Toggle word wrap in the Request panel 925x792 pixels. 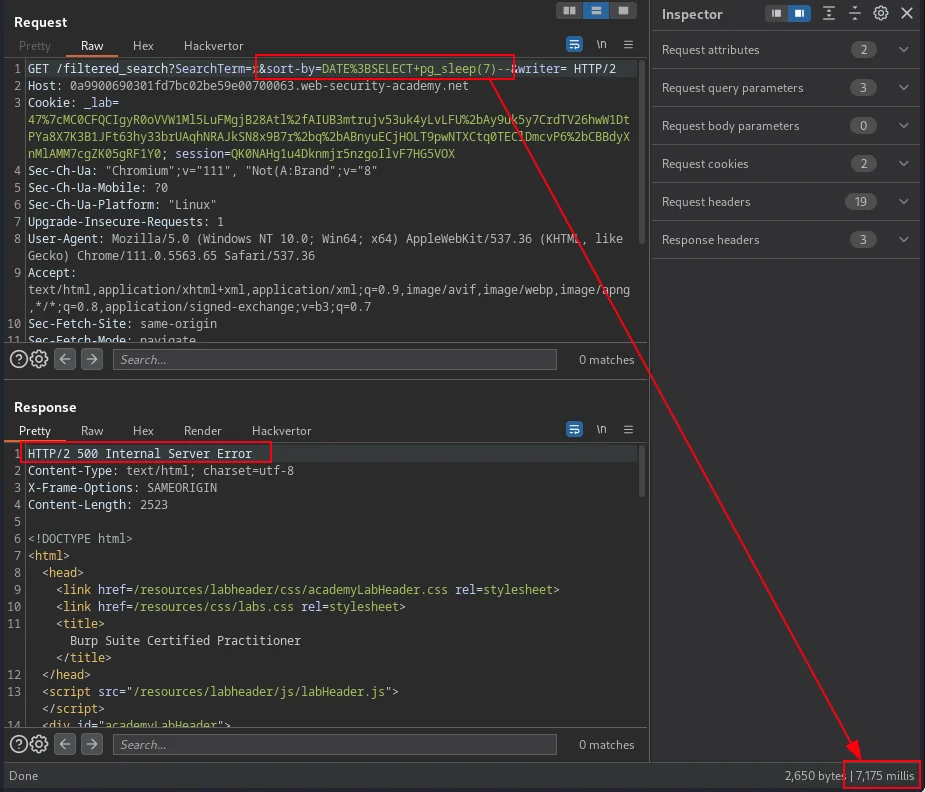574,45
